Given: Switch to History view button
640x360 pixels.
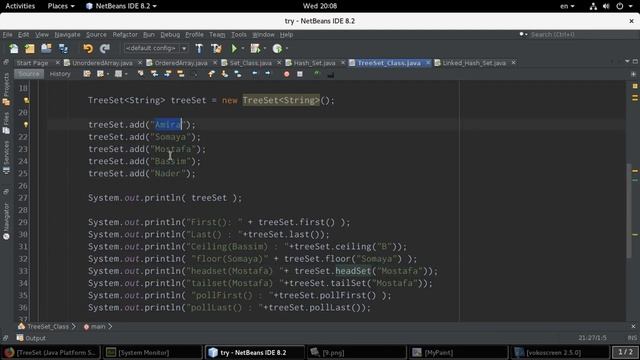Looking at the screenshot, I should point(60,74).
